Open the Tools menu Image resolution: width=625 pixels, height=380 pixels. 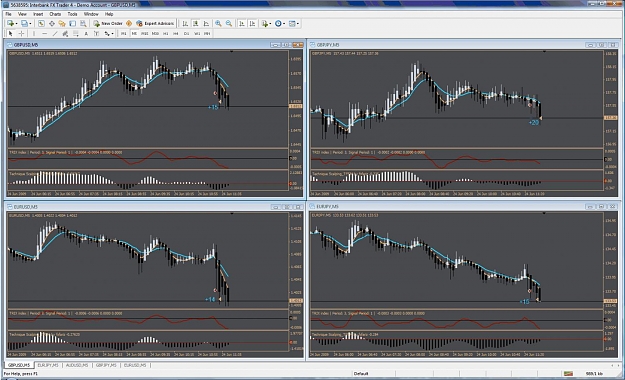pos(72,14)
